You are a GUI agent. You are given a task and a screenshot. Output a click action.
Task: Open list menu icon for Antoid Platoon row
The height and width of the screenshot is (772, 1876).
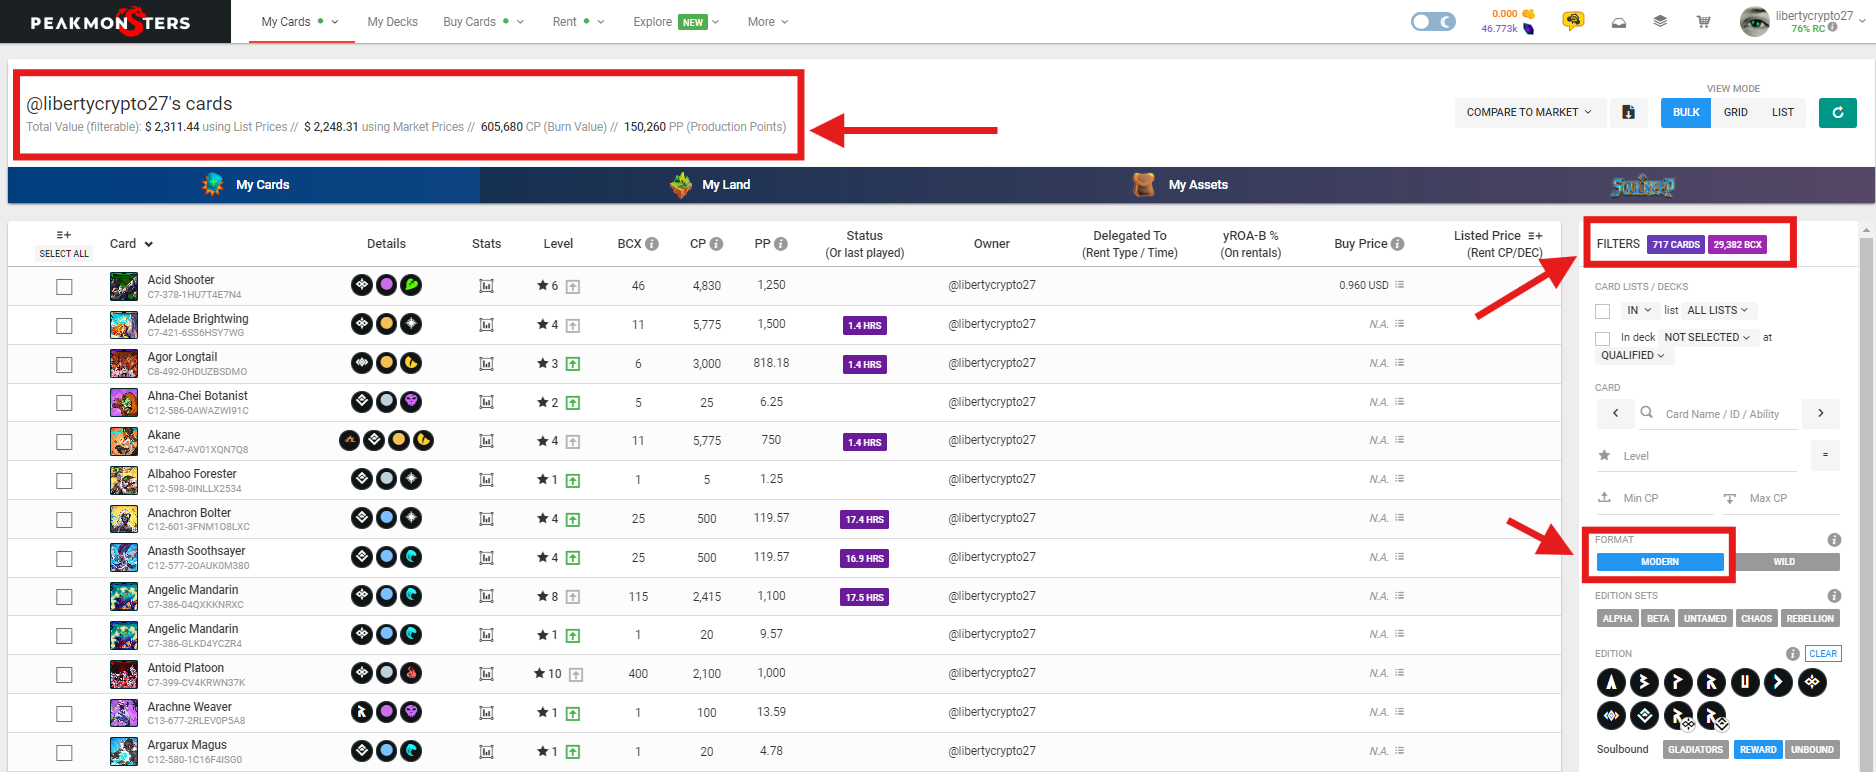pyautogui.click(x=1400, y=673)
